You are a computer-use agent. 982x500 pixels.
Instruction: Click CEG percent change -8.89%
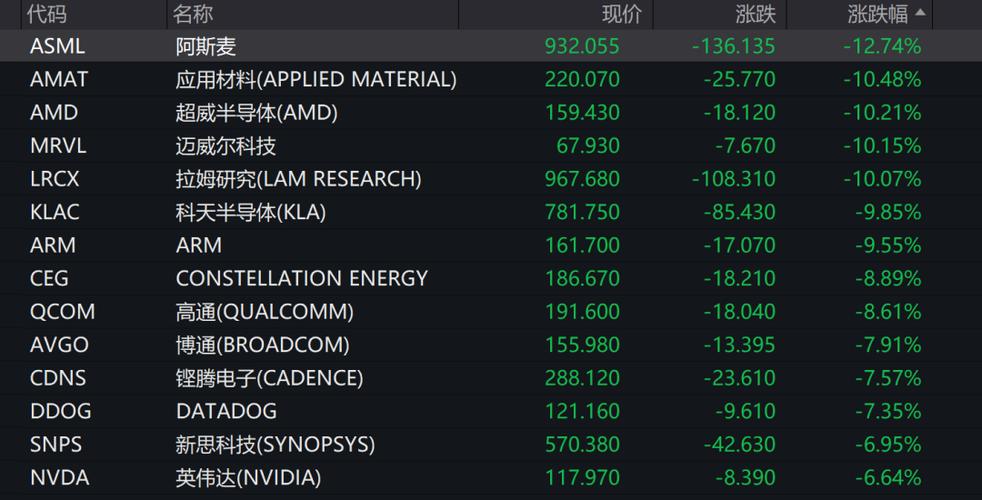pos(888,278)
